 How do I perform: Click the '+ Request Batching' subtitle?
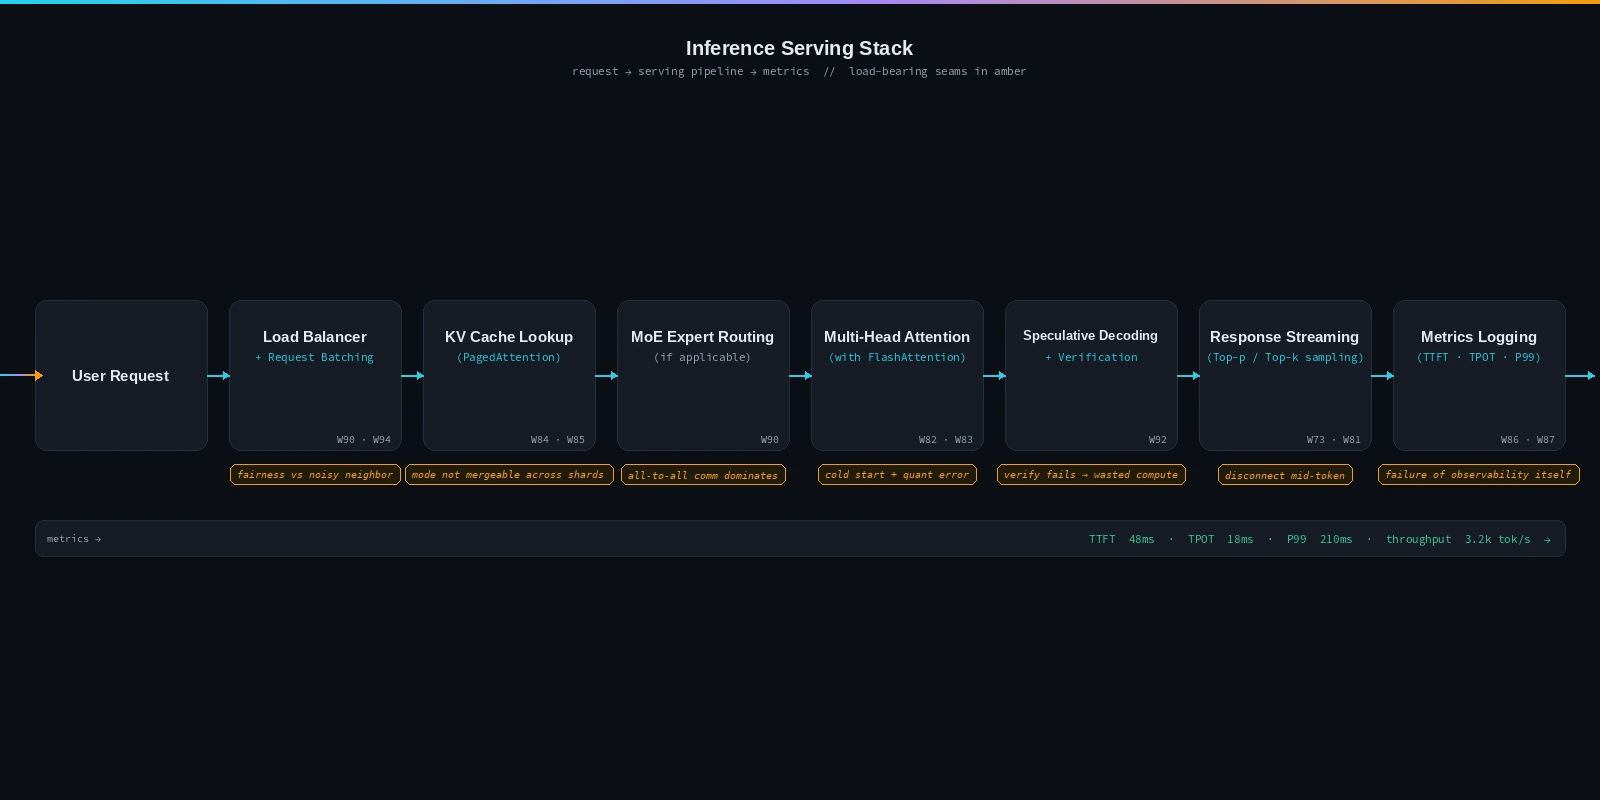click(315, 357)
